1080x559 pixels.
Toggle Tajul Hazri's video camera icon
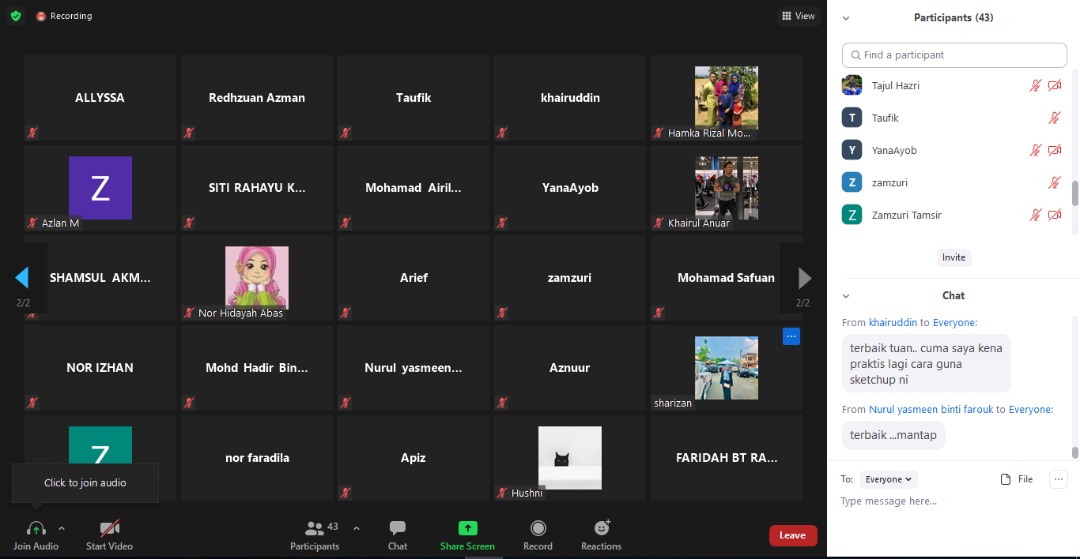click(1054, 86)
